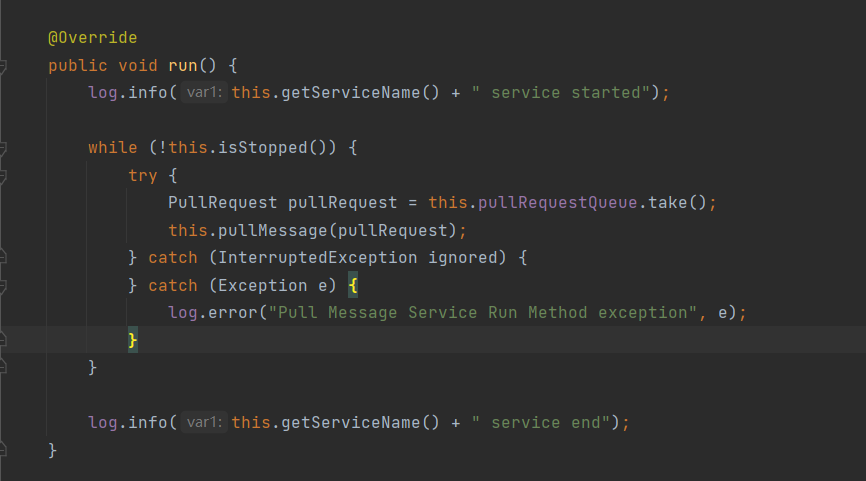The image size is (866, 481).
Task: Click the var1 hint in "service started" line
Action: pyautogui.click(x=205, y=93)
